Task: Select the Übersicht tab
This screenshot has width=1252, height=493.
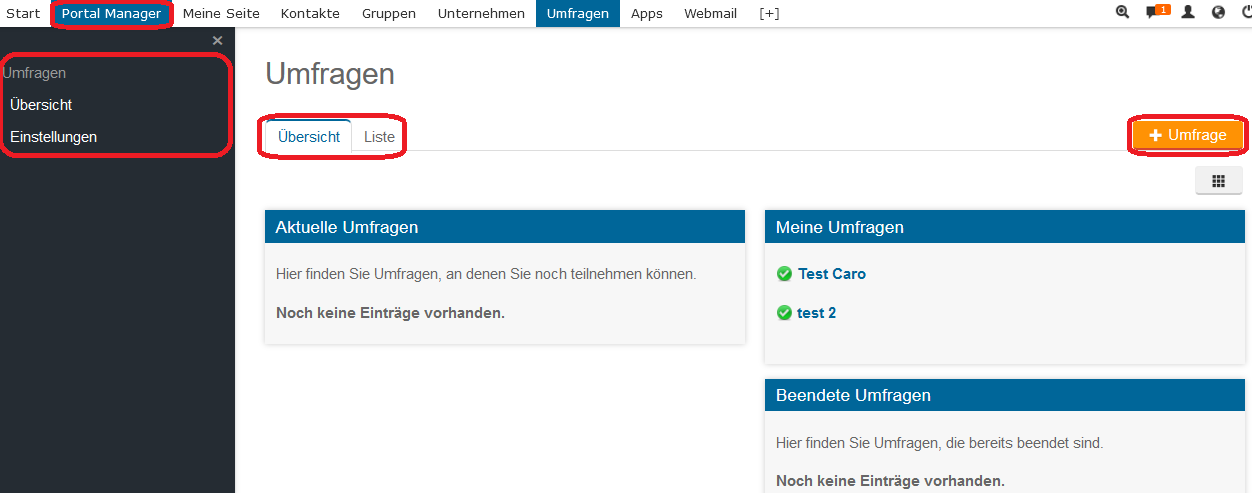Action: [x=309, y=137]
